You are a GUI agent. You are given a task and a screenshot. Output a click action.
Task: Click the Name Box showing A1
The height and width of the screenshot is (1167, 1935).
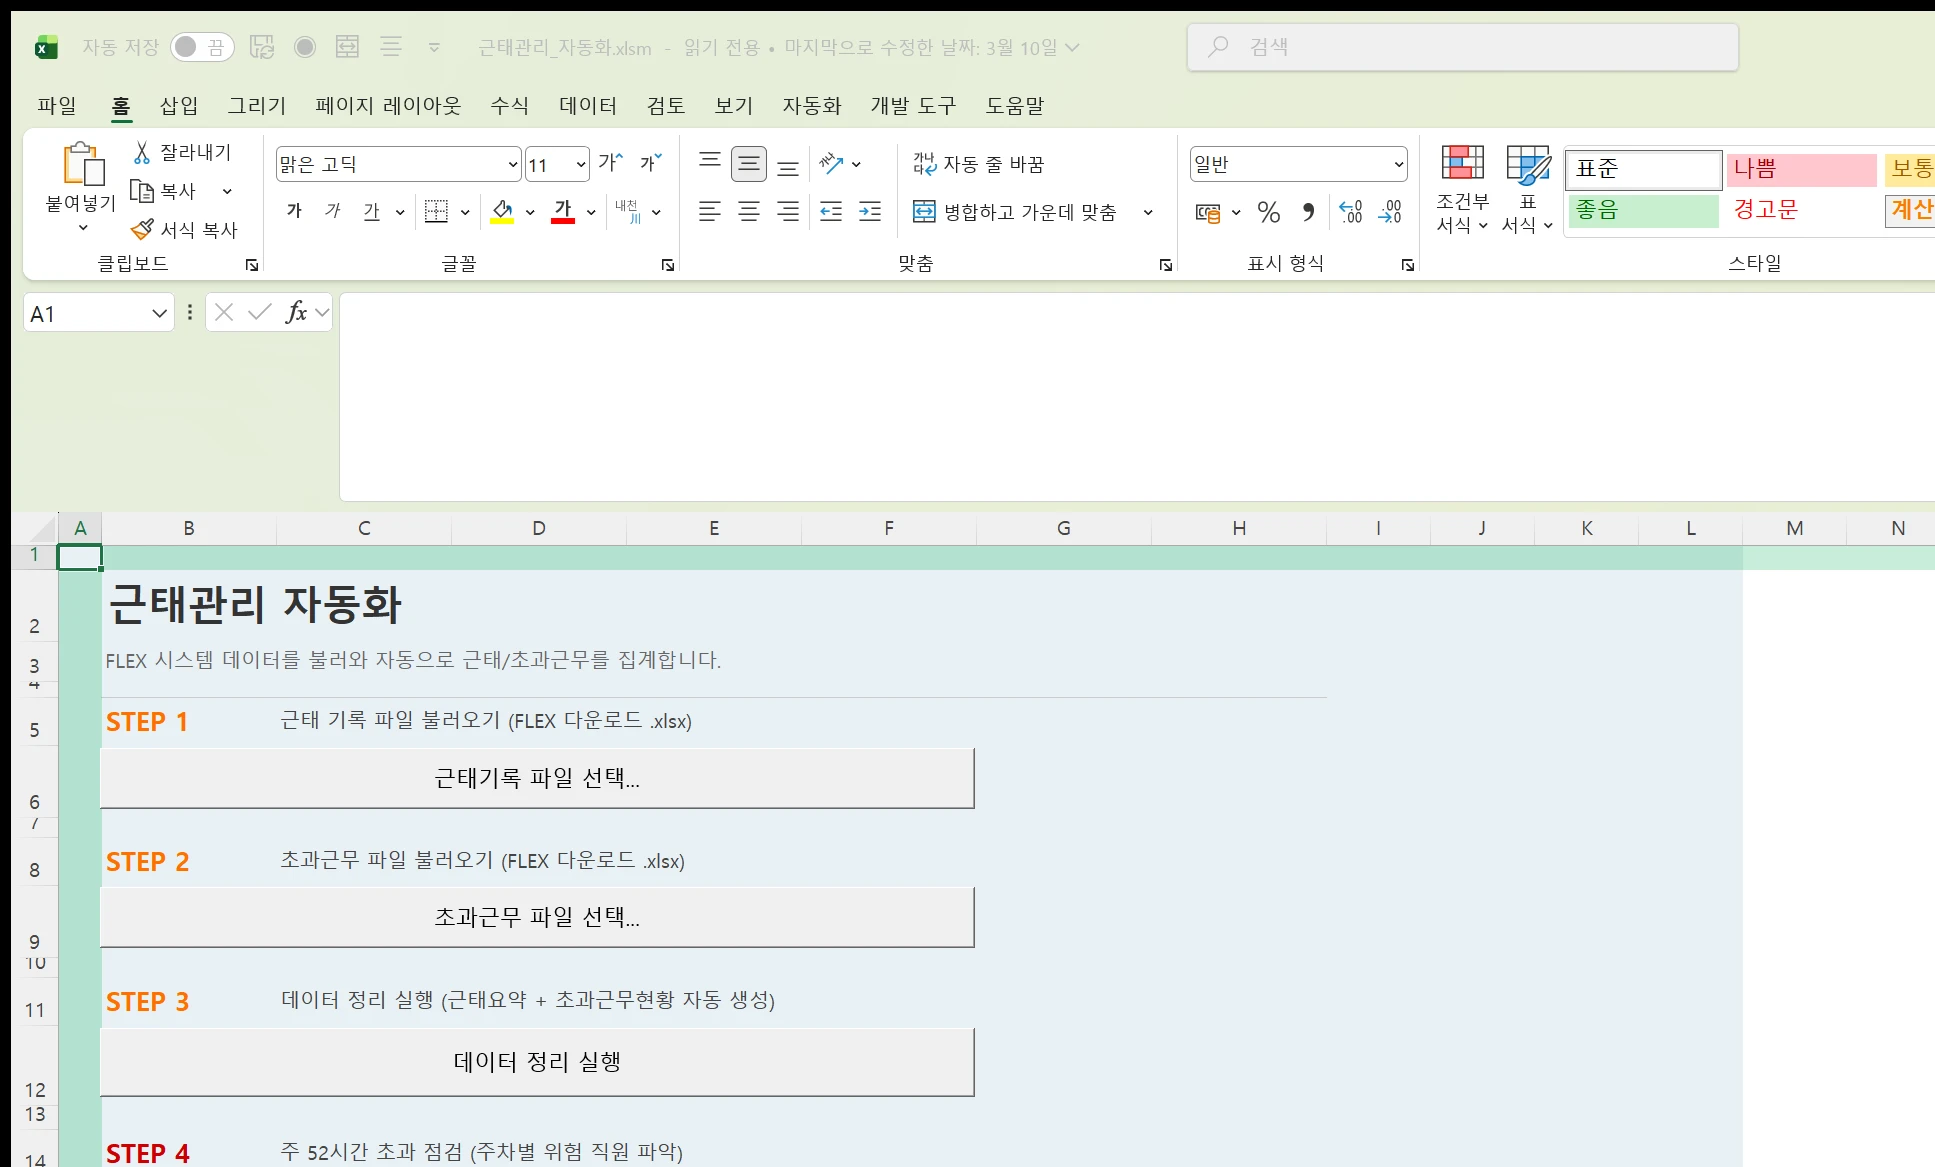tap(98, 313)
